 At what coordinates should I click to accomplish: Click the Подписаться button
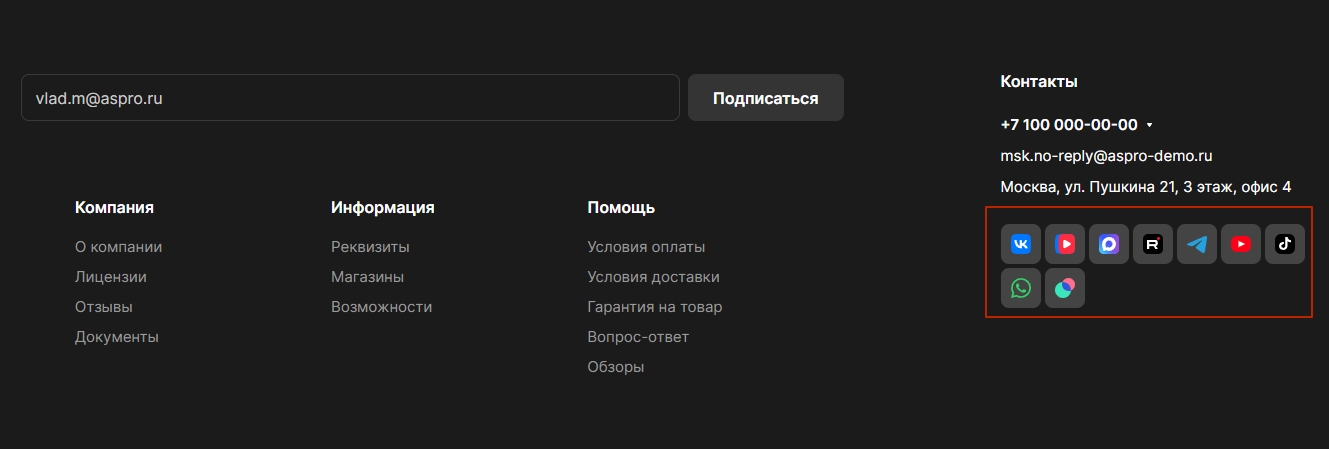(x=765, y=98)
